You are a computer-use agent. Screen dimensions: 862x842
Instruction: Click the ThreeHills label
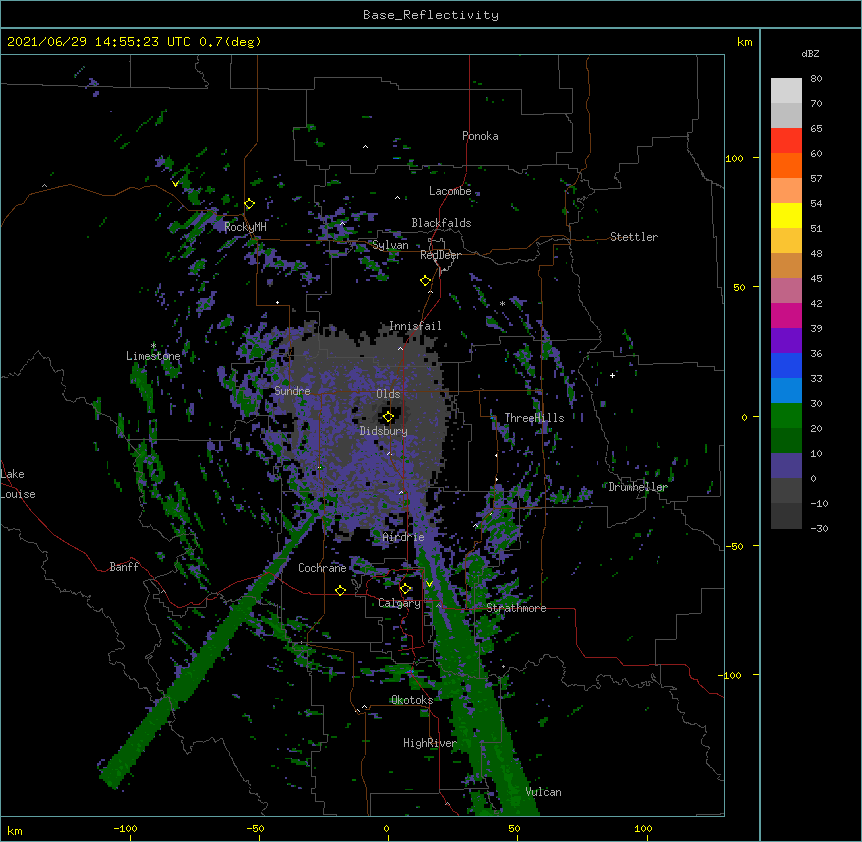(x=534, y=418)
